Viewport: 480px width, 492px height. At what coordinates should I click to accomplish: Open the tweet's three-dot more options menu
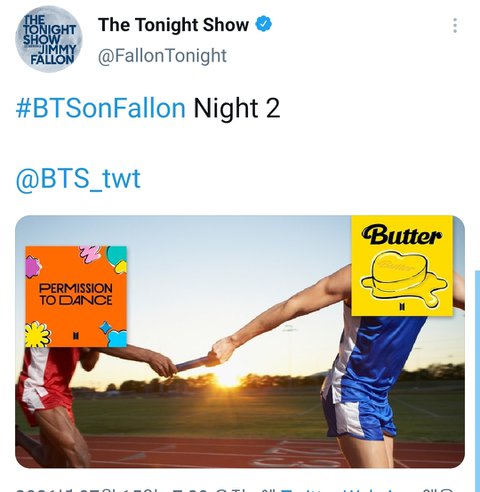(x=455, y=25)
